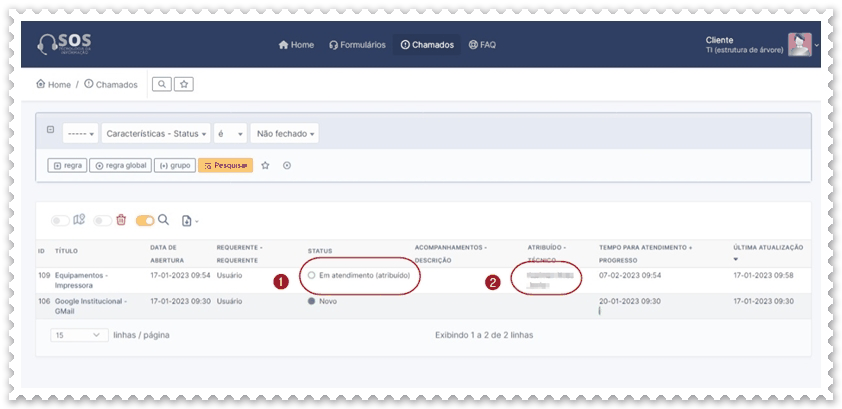Screen dimensions: 842x409
Task: Click the star icon beside the breadcrumb
Action: [x=183, y=84]
